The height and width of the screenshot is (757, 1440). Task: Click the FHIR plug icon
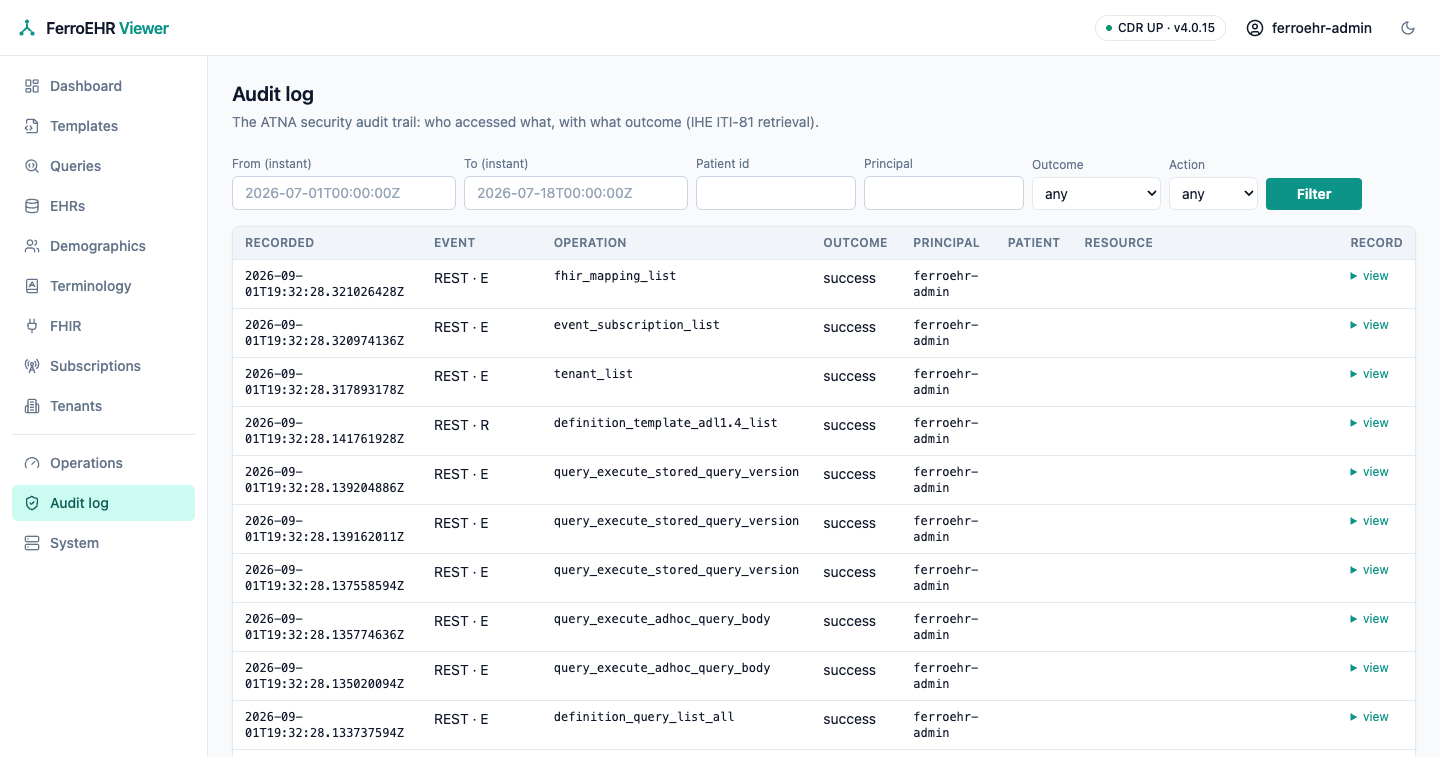point(32,326)
